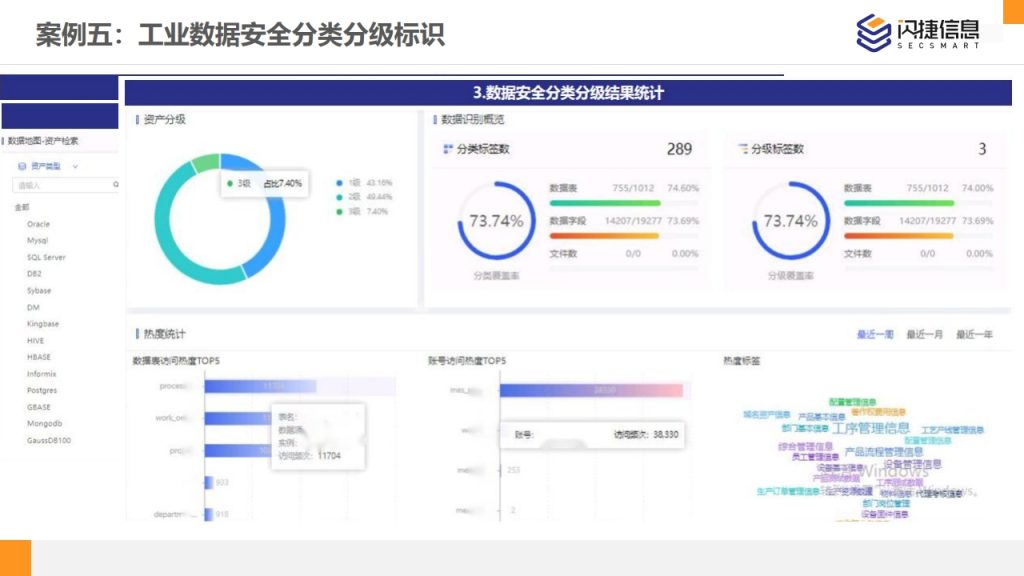The height and width of the screenshot is (576, 1024).
Task: Click the 分级覆盖率 73.74% ring
Action: point(791,221)
